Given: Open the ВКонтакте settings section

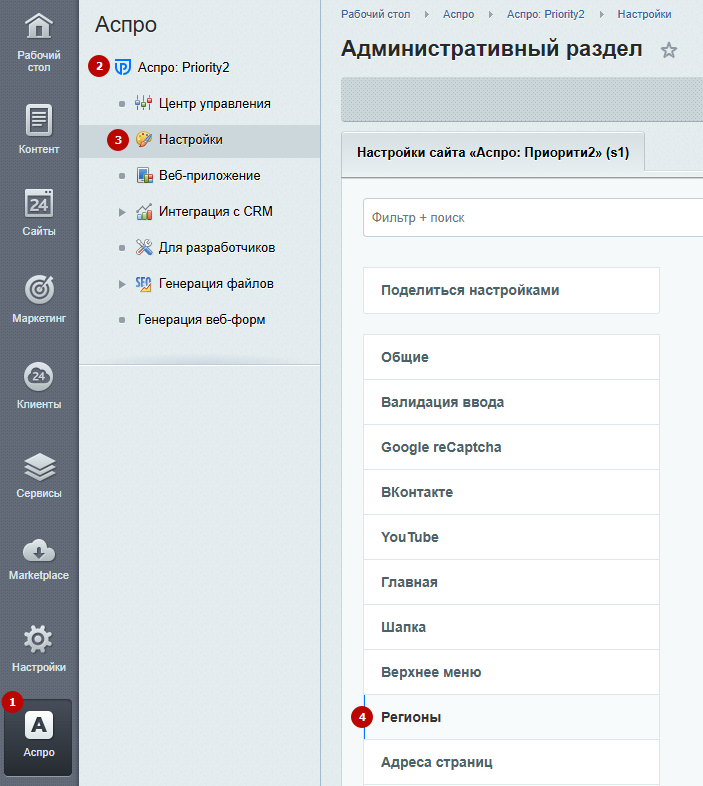Looking at the screenshot, I should 511,492.
